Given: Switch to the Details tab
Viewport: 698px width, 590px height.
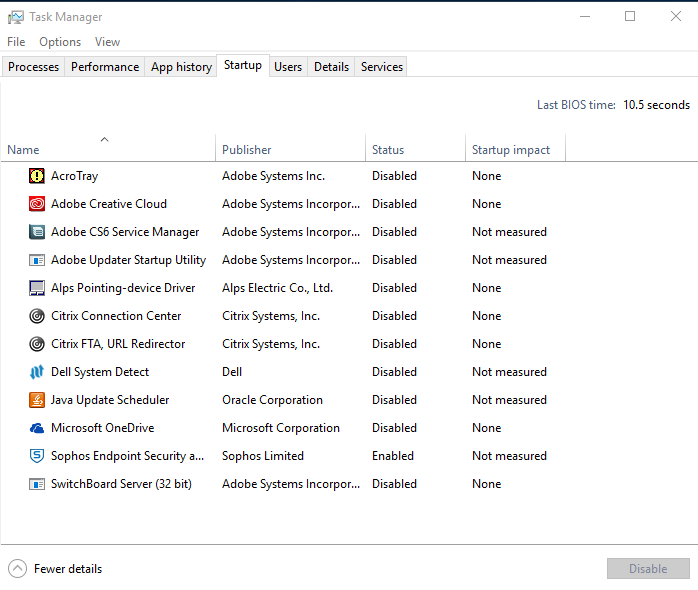Looking at the screenshot, I should (331, 67).
